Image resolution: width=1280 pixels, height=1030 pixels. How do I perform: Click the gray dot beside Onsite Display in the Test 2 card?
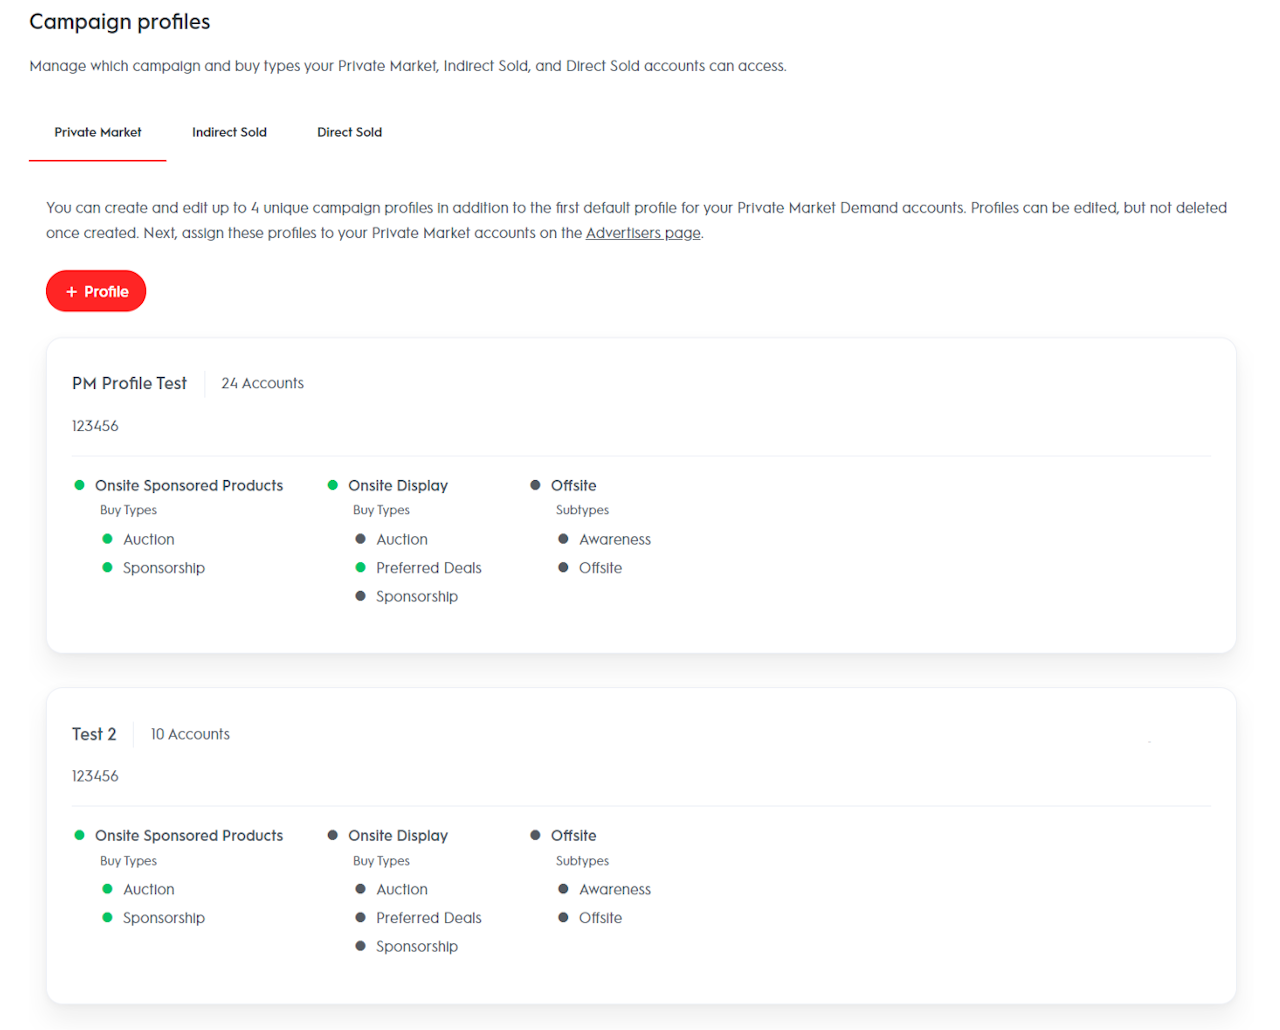tap(333, 835)
